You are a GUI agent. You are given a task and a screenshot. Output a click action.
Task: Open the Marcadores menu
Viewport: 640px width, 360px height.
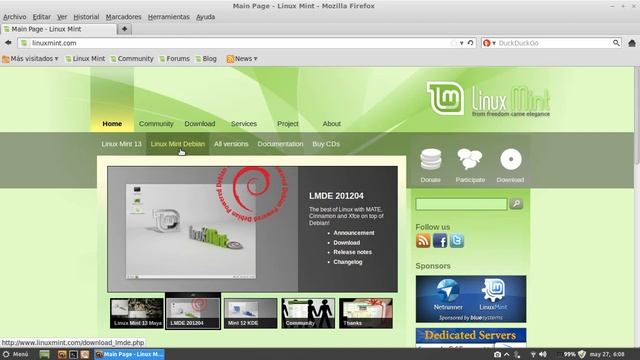[123, 17]
